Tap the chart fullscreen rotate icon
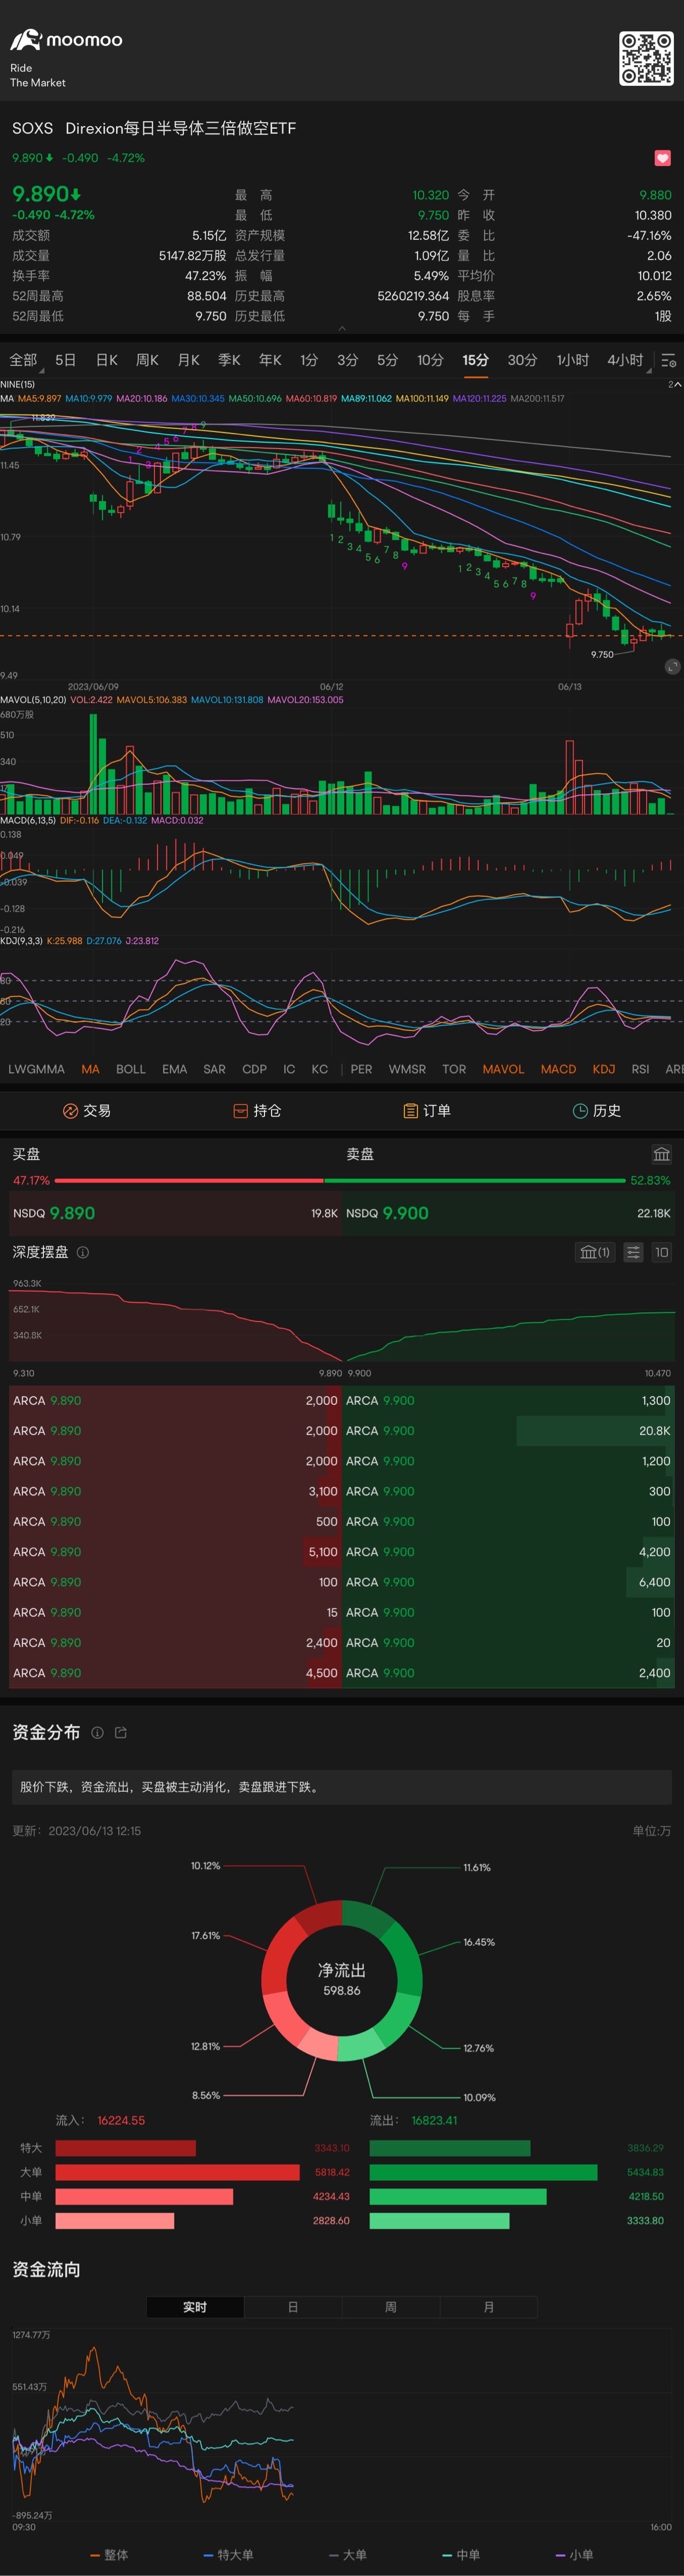Viewport: 684px width, 2576px height. tap(672, 667)
